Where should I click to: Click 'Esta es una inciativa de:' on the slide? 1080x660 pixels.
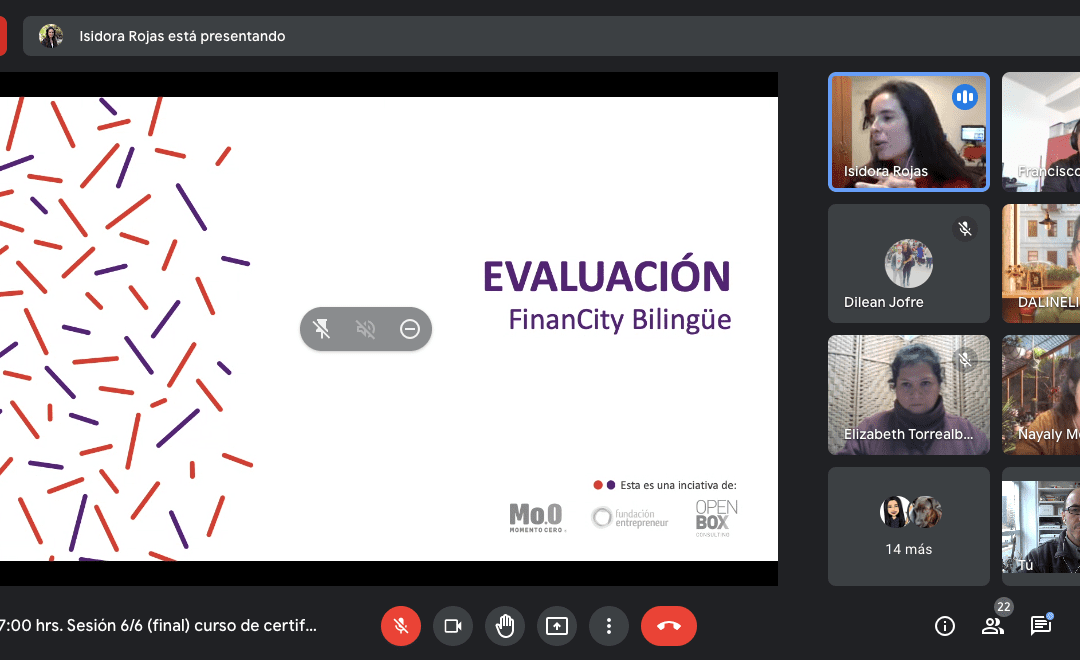click(678, 485)
